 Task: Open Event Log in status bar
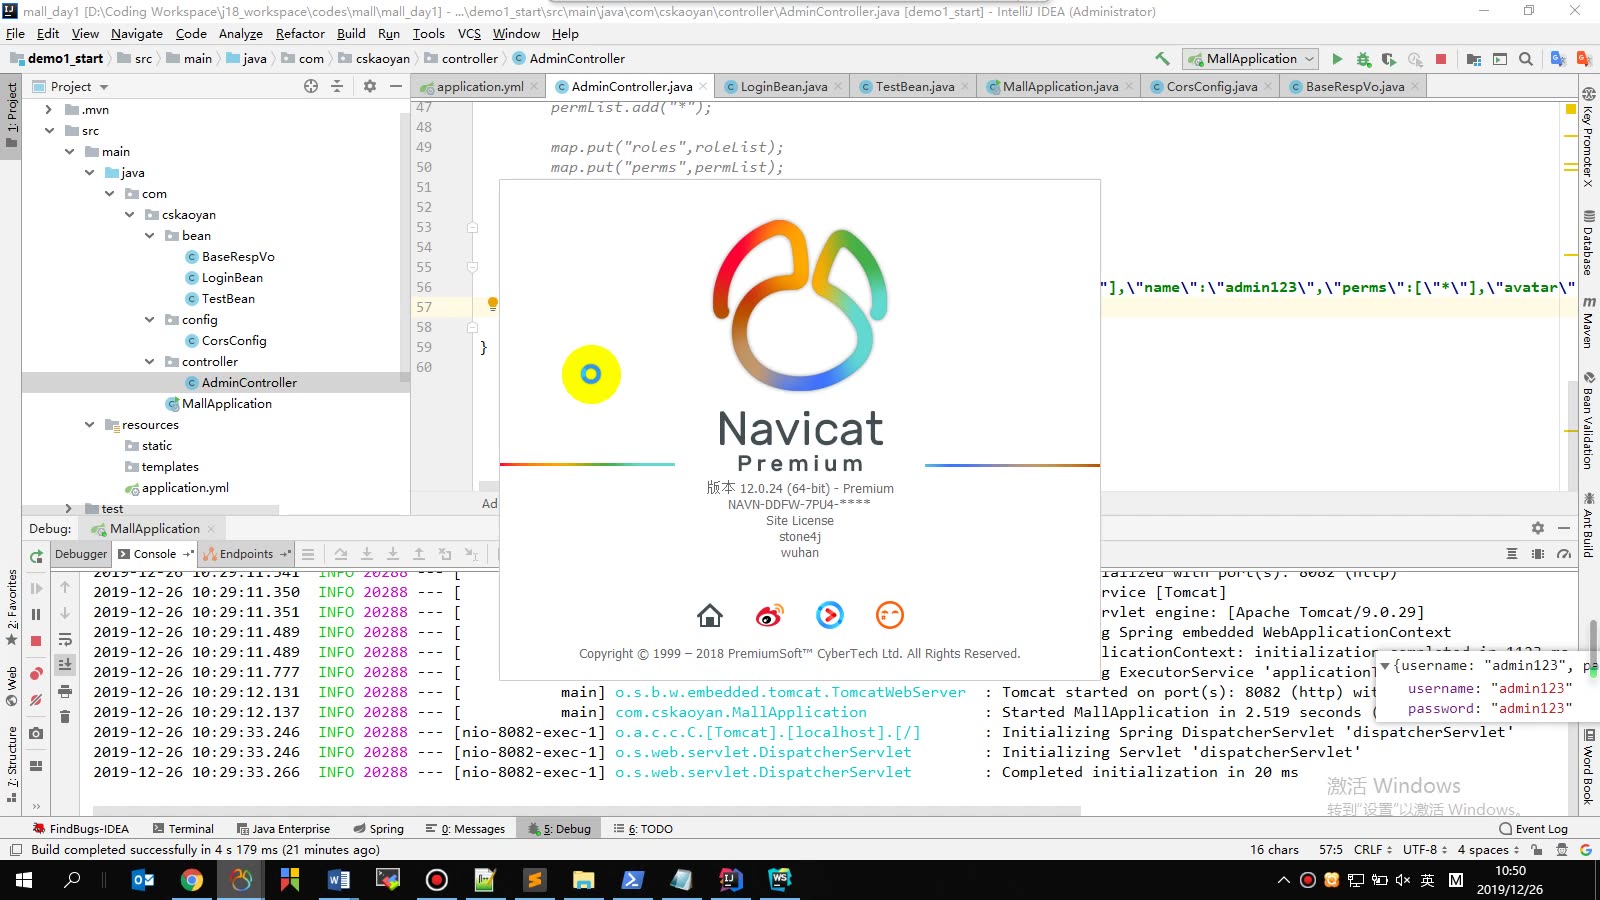click(1534, 829)
